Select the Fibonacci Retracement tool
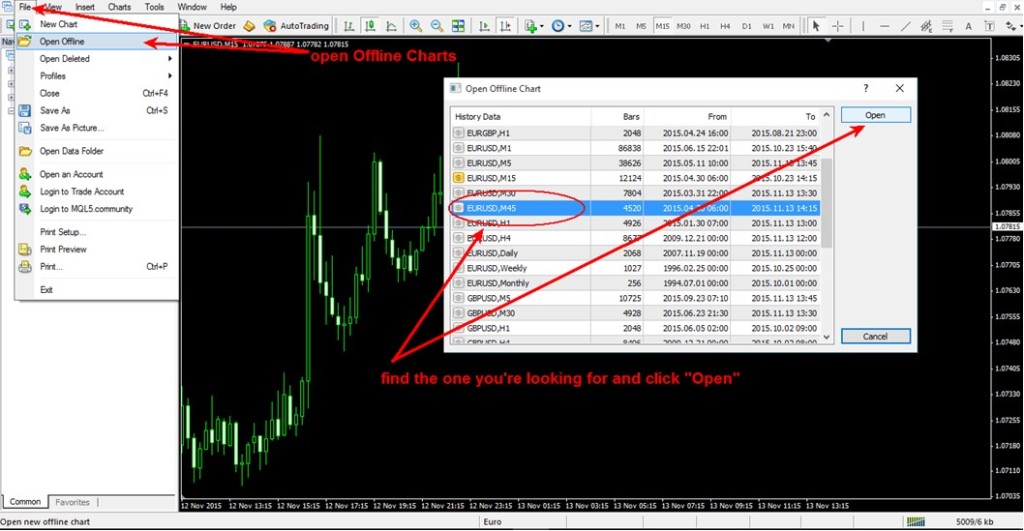Screen dimensions: 1024x531 (x=947, y=25)
